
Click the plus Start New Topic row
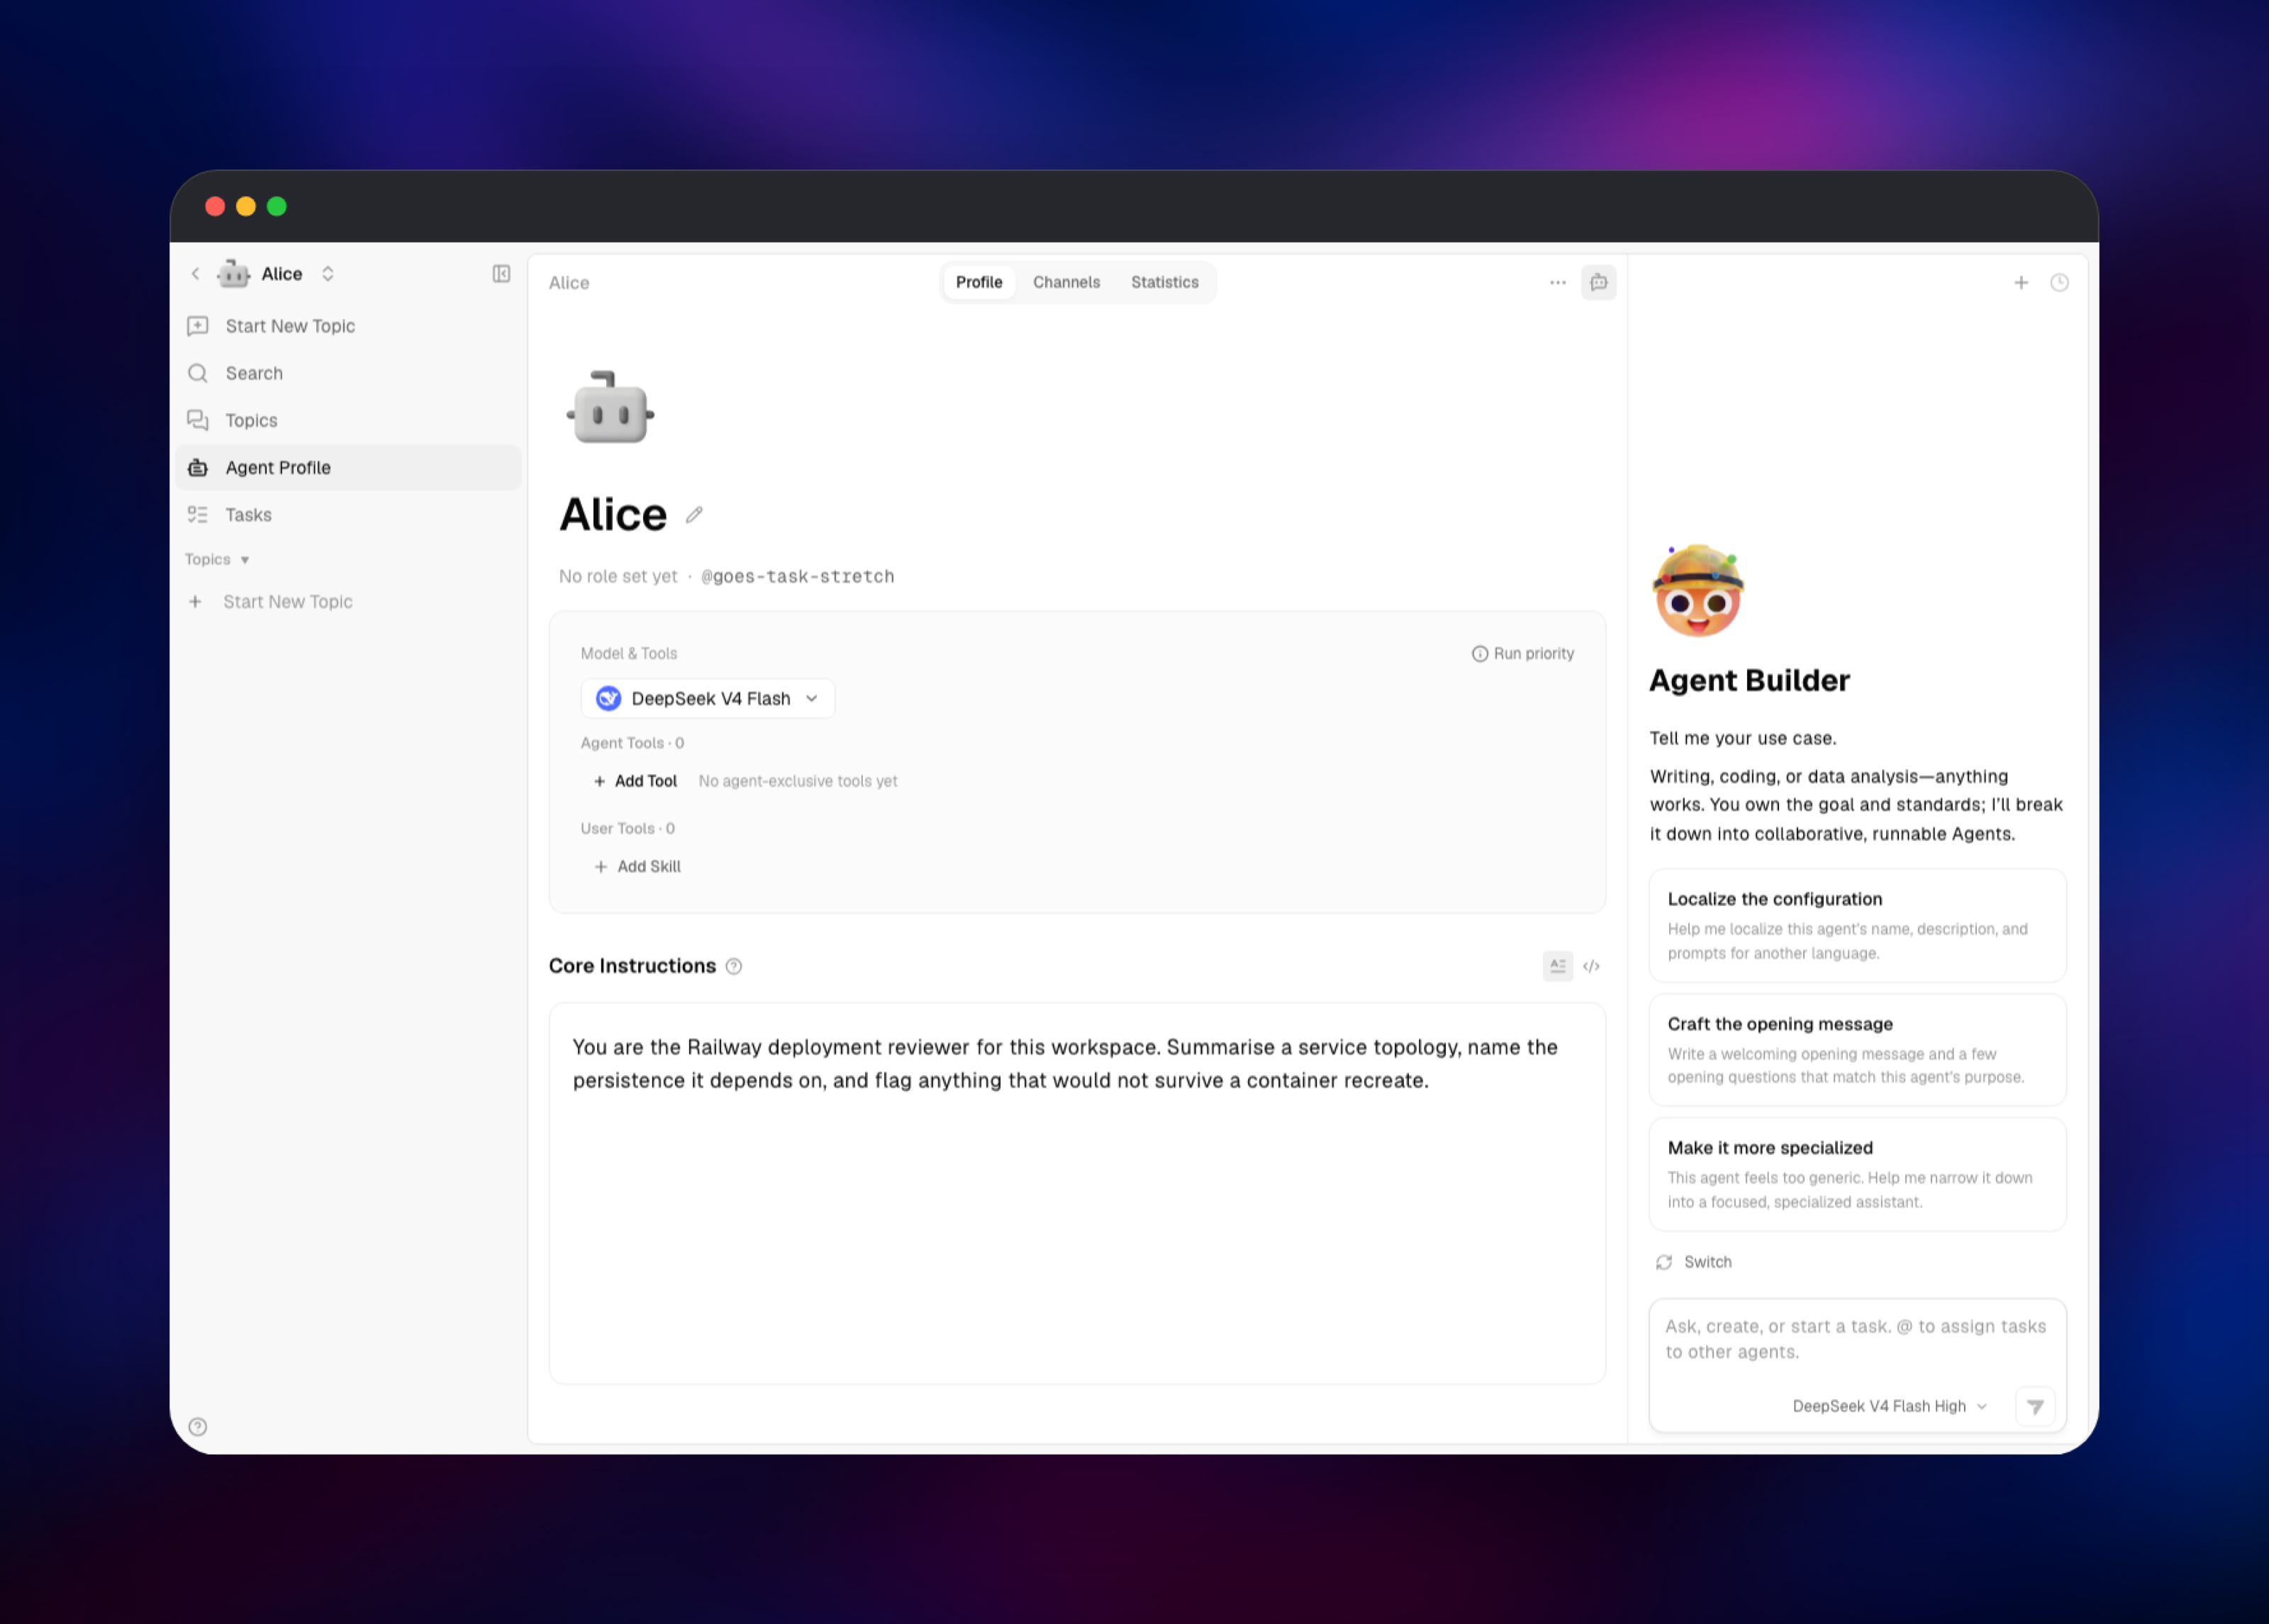(348, 601)
